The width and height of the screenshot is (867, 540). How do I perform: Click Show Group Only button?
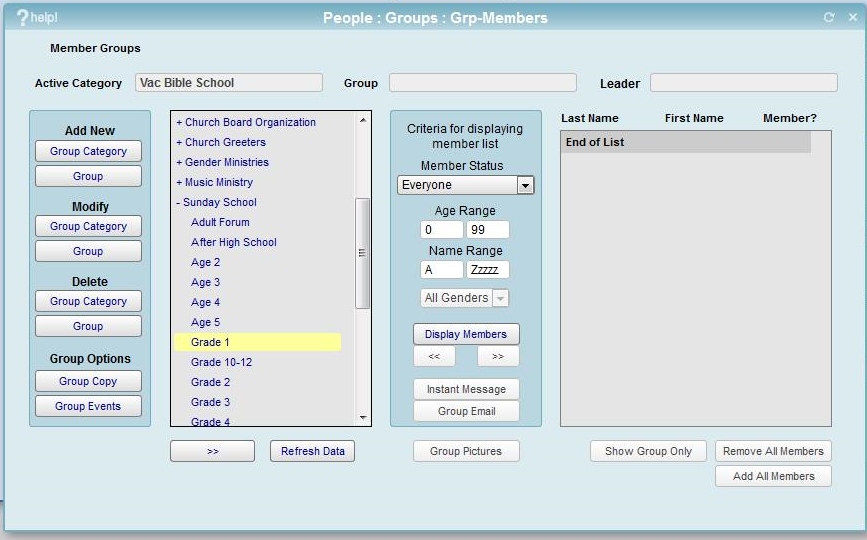tap(648, 451)
